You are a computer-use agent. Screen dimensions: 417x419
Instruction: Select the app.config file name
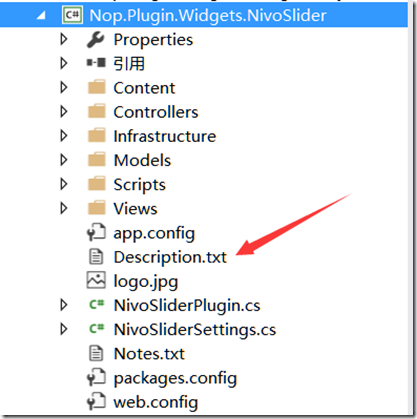click(x=154, y=233)
